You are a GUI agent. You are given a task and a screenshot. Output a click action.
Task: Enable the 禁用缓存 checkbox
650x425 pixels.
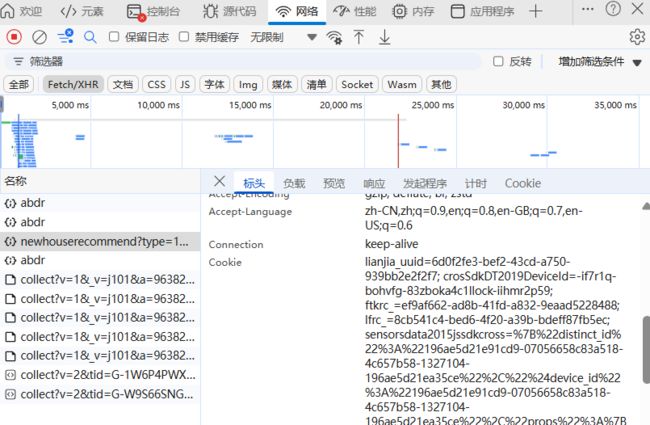click(x=184, y=37)
